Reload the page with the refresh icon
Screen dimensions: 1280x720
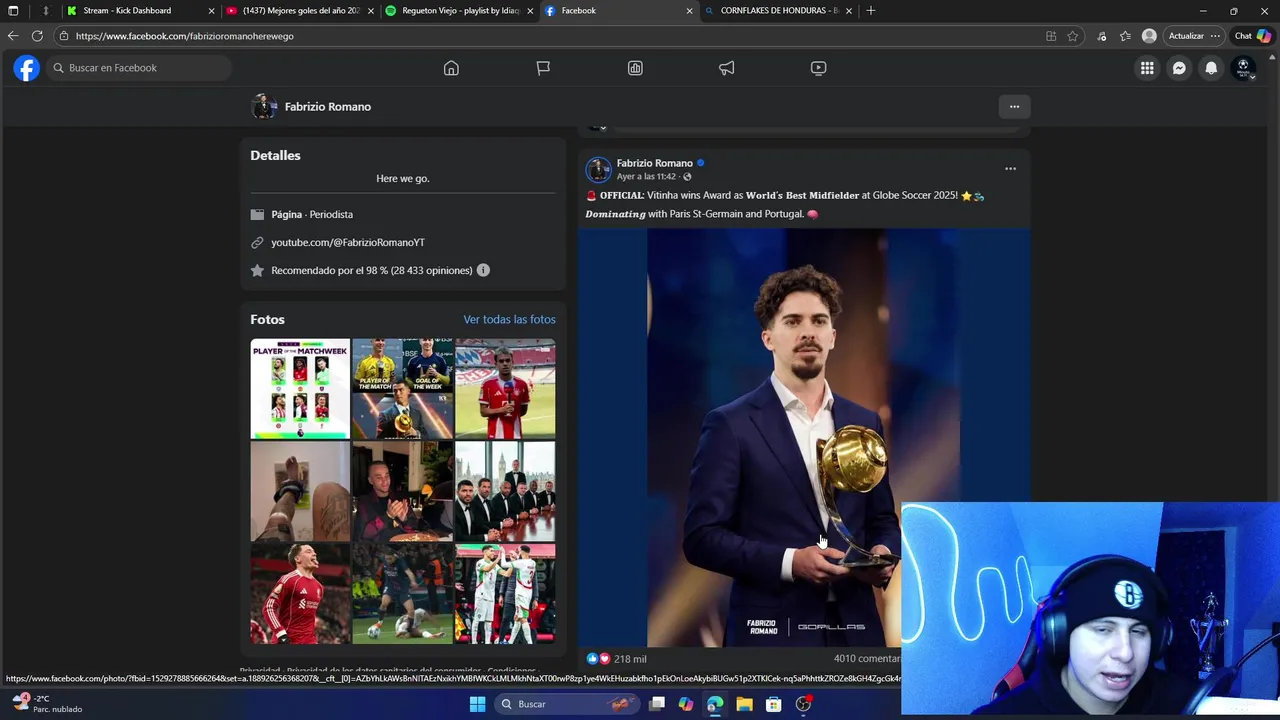[37, 36]
